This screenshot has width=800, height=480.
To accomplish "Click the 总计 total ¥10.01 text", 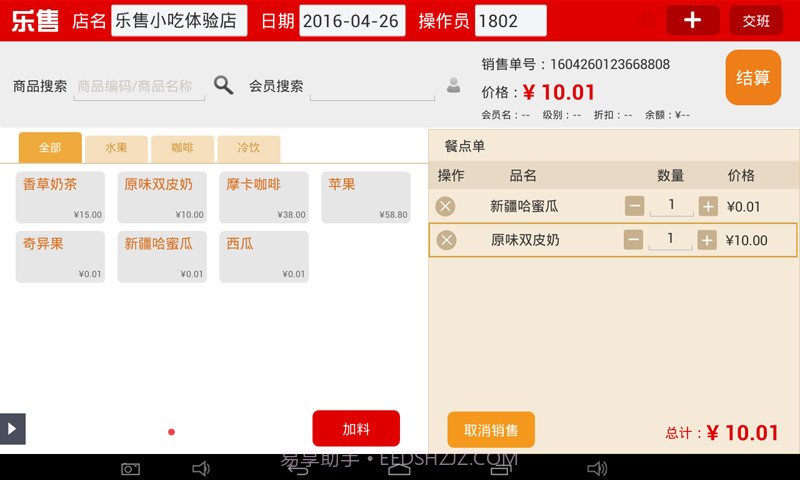I will pyautogui.click(x=722, y=433).
